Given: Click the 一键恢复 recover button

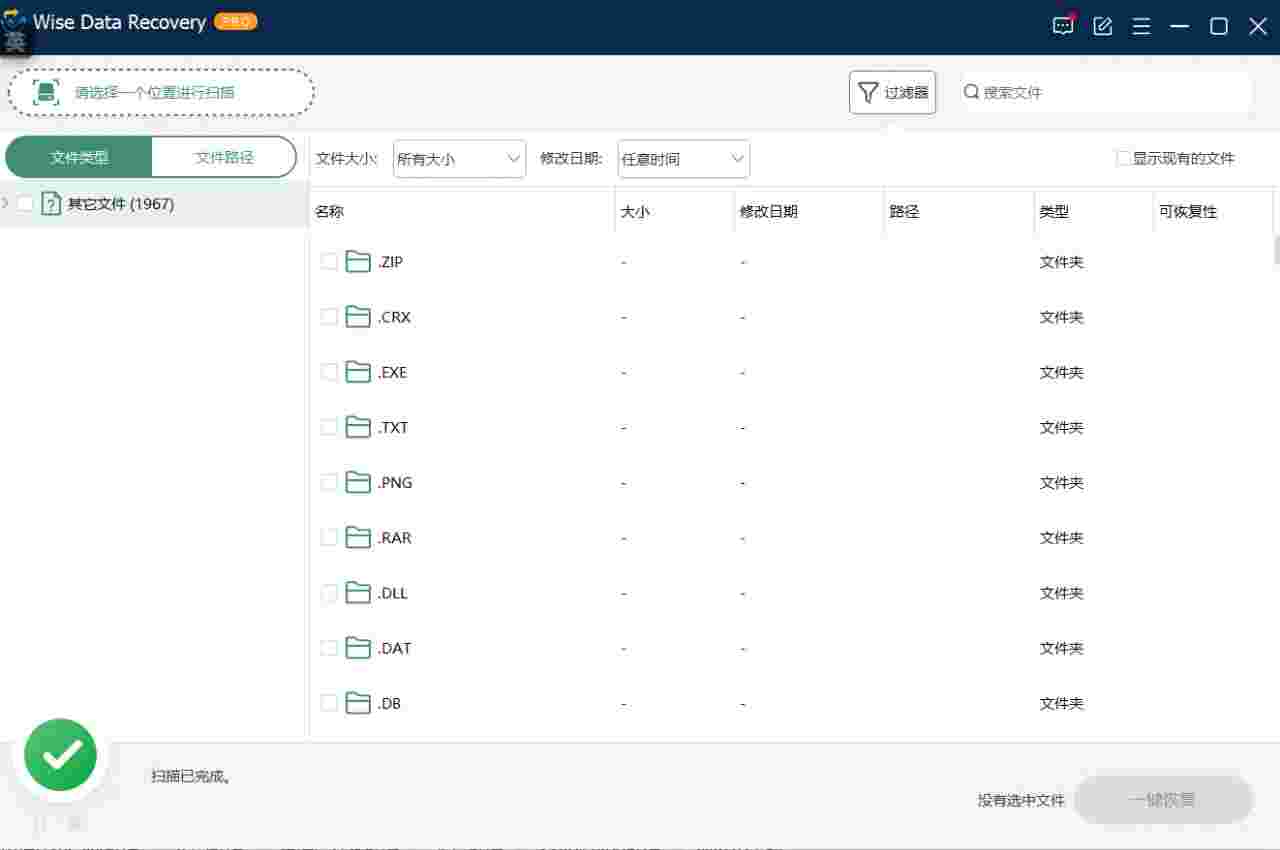Looking at the screenshot, I should click(1163, 800).
